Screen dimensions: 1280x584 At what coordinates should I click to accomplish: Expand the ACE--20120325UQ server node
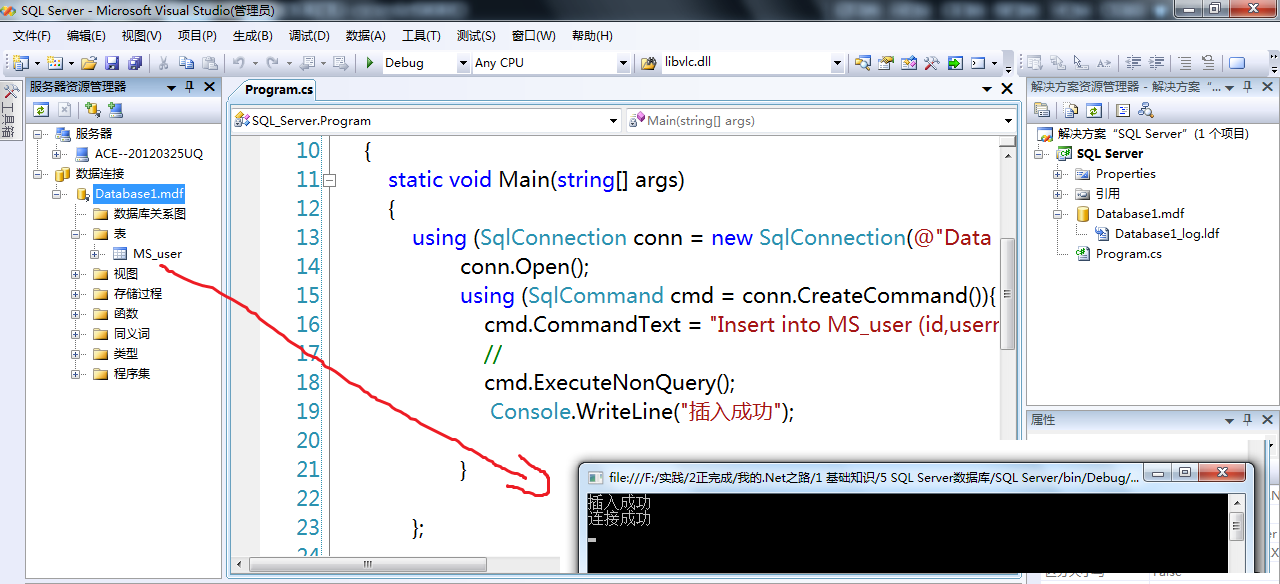click(57, 154)
